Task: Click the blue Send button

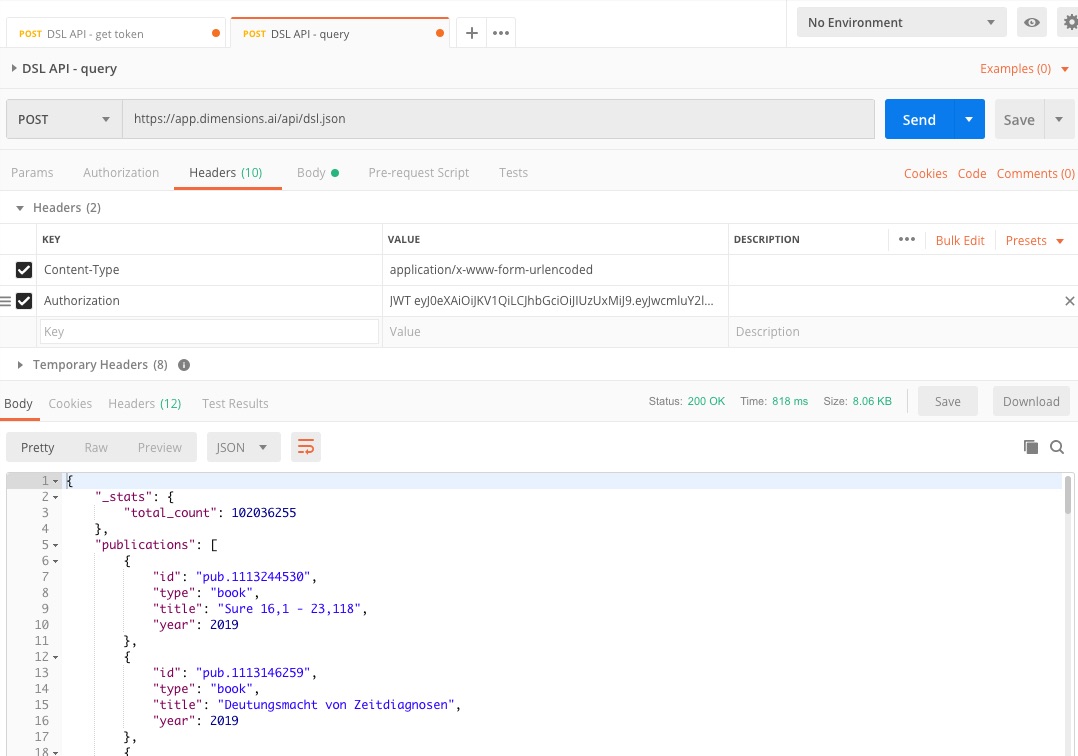Action: click(x=919, y=120)
